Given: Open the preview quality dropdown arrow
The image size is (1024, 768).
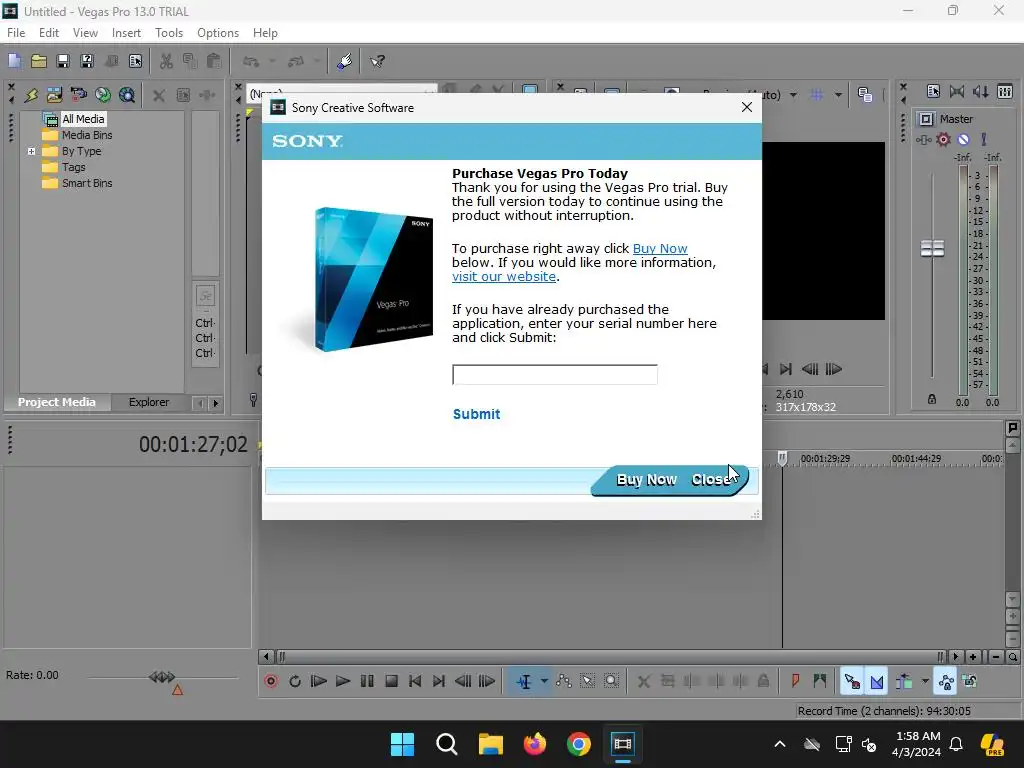Looking at the screenshot, I should point(793,95).
